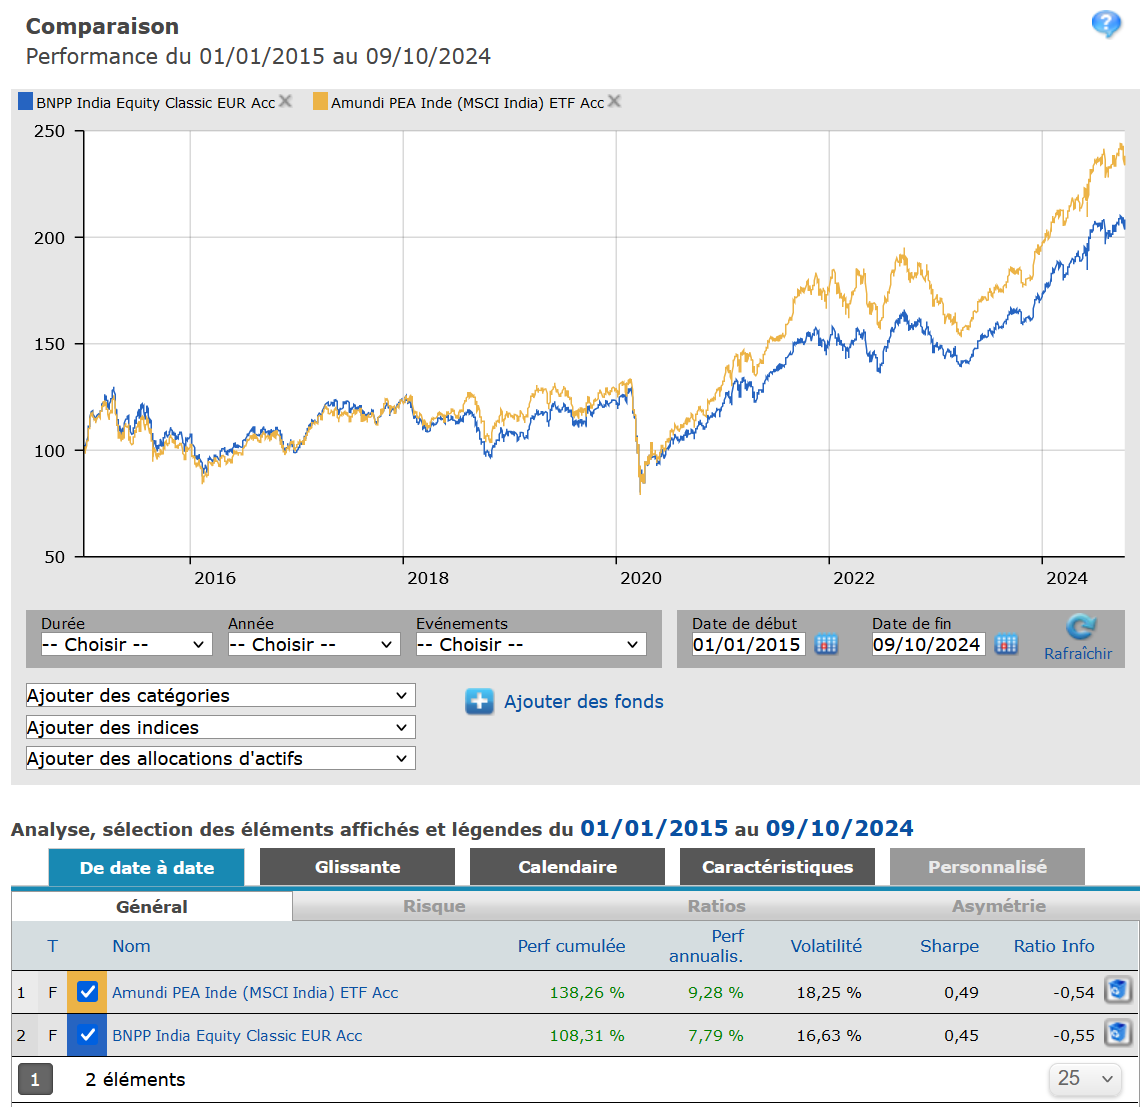Click the info icon on BNPP India Equity row

(x=1118, y=1034)
